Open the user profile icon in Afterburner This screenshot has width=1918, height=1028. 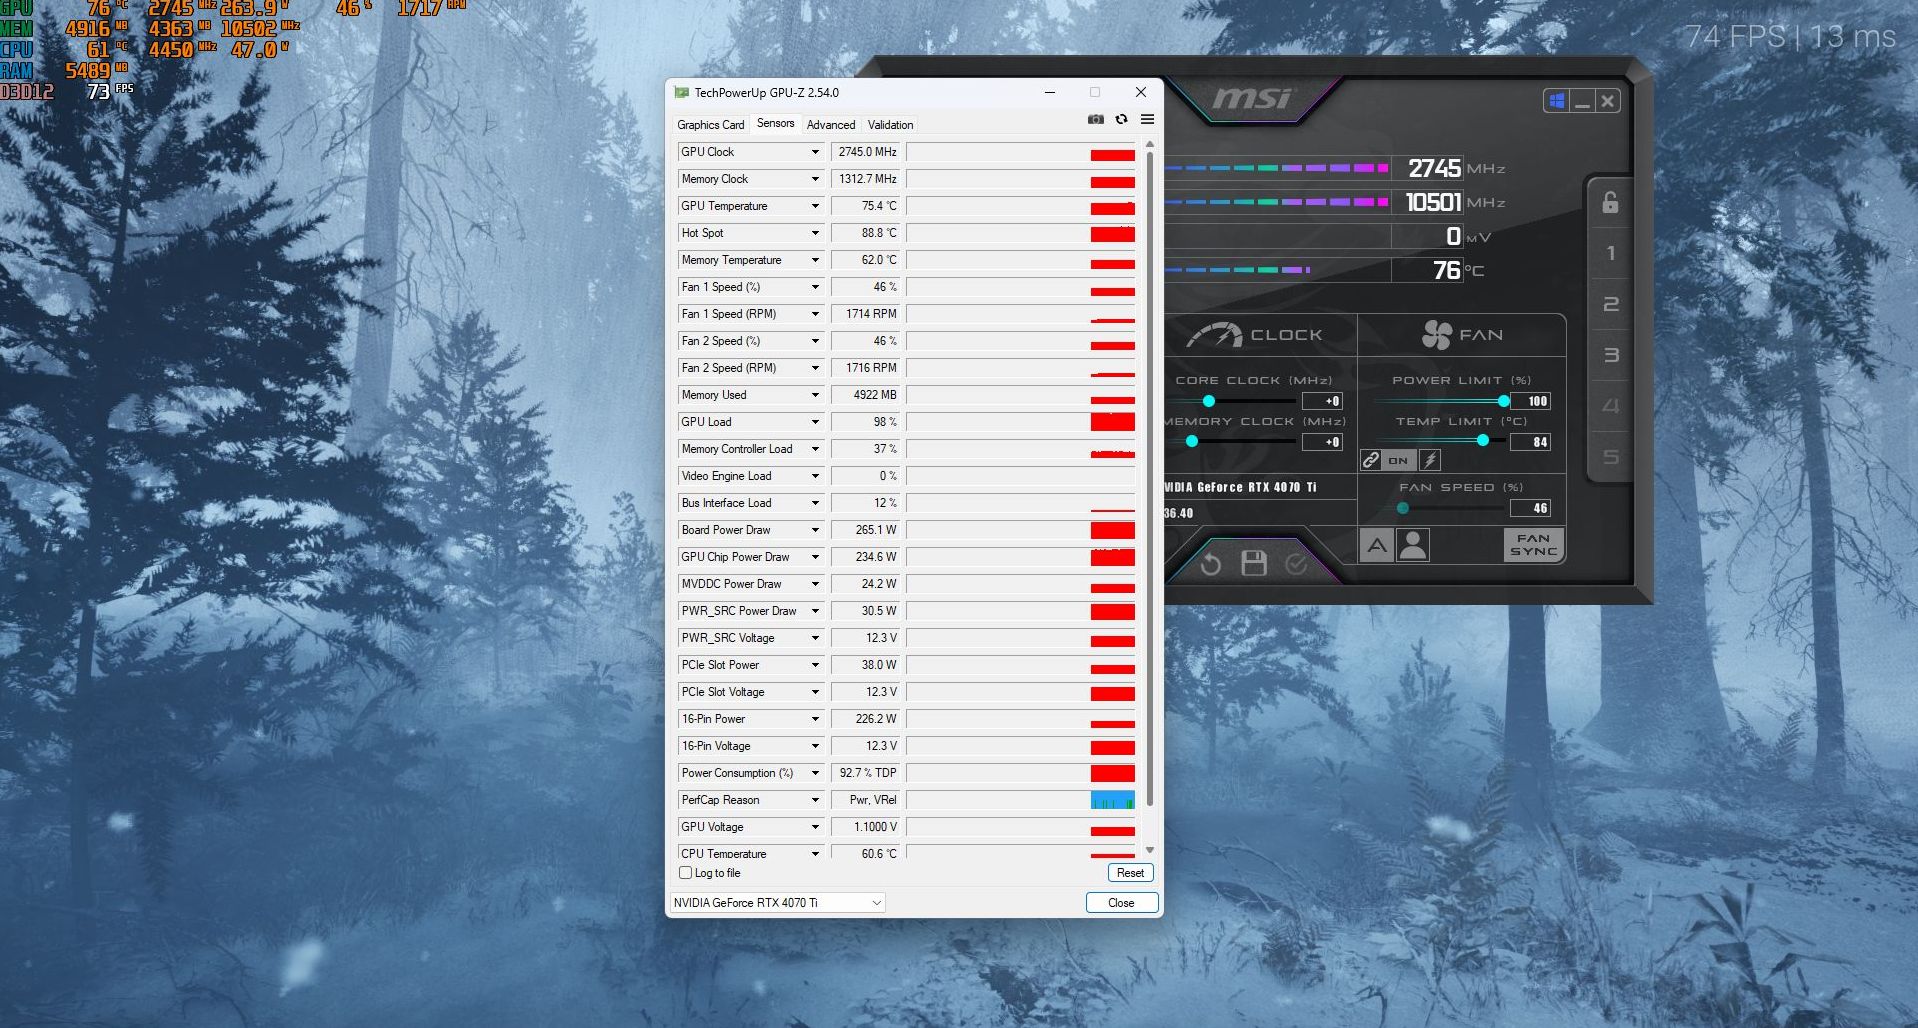tap(1413, 545)
